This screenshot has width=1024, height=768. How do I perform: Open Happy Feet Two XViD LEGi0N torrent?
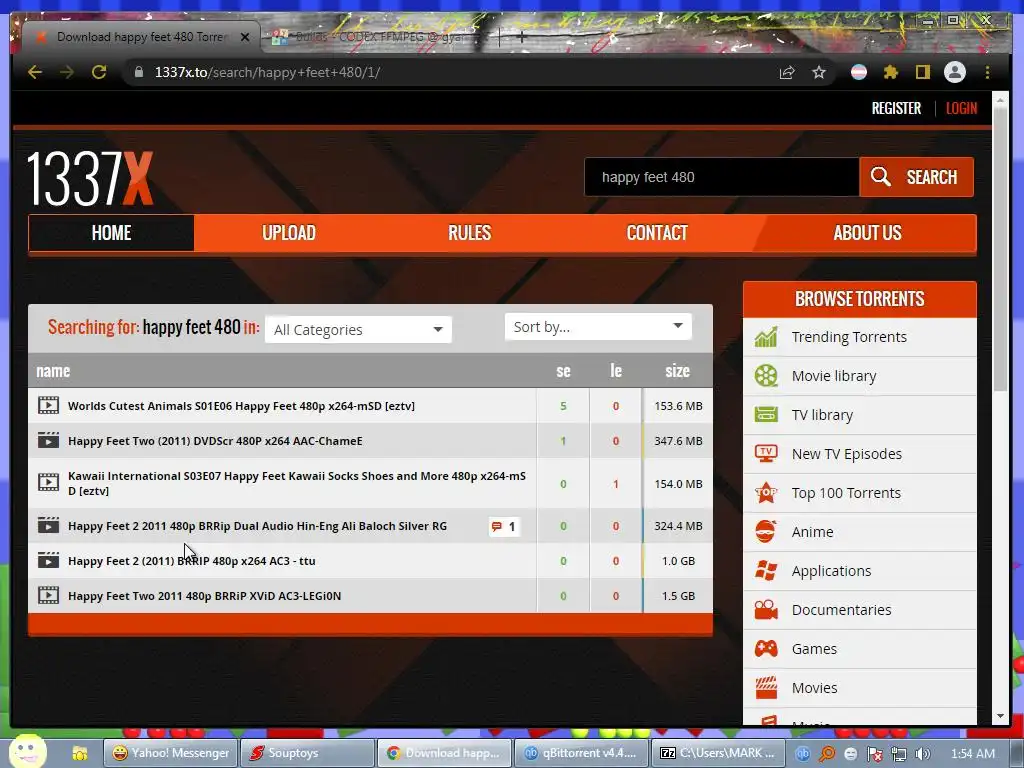coord(204,596)
